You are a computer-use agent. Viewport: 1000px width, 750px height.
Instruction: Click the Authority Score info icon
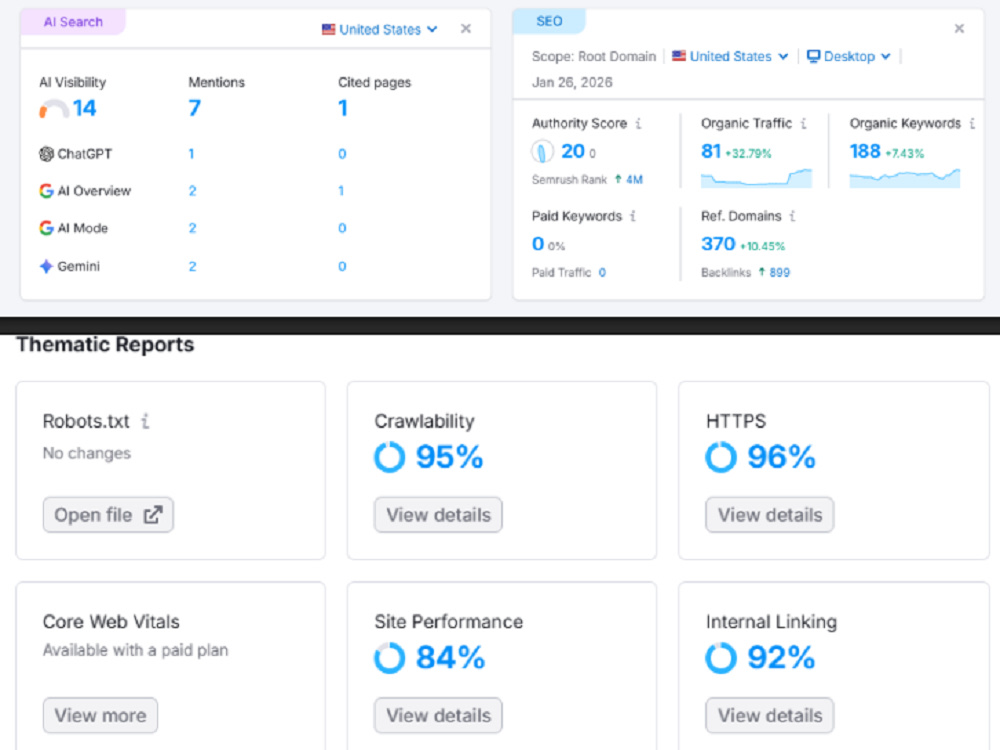(638, 123)
